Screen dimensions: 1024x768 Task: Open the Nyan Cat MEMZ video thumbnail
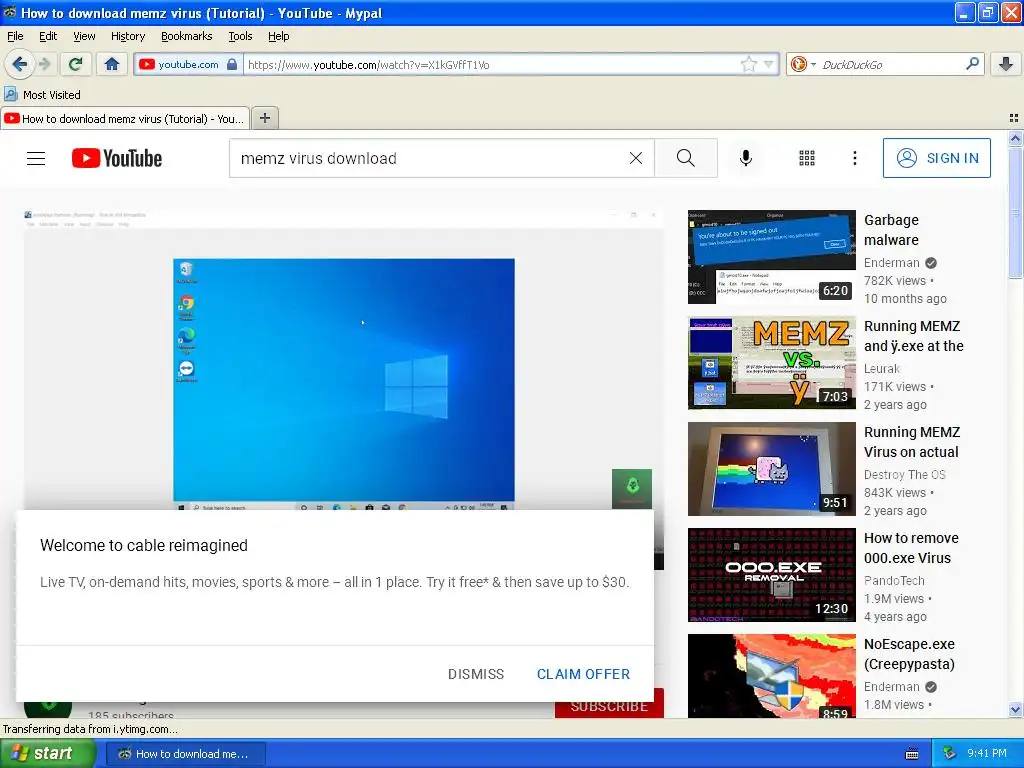tap(771, 469)
